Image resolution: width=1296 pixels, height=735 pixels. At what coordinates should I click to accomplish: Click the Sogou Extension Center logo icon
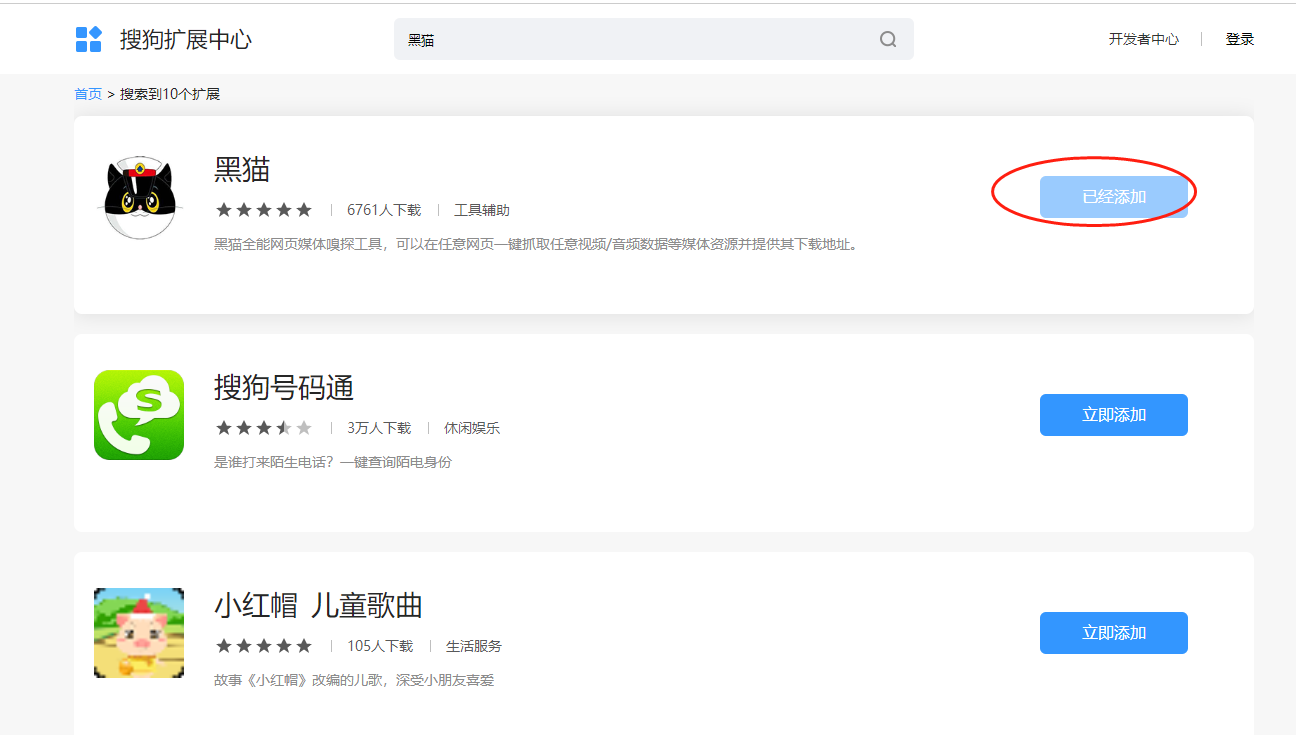click(x=89, y=39)
